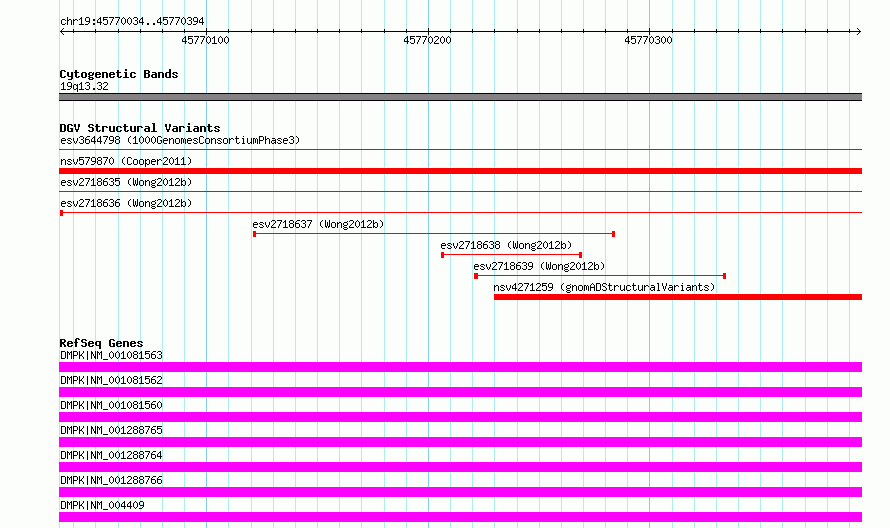Select the nsv579870 (Cooper2011) label
The height and width of the screenshot is (528, 890).
tap(126, 161)
